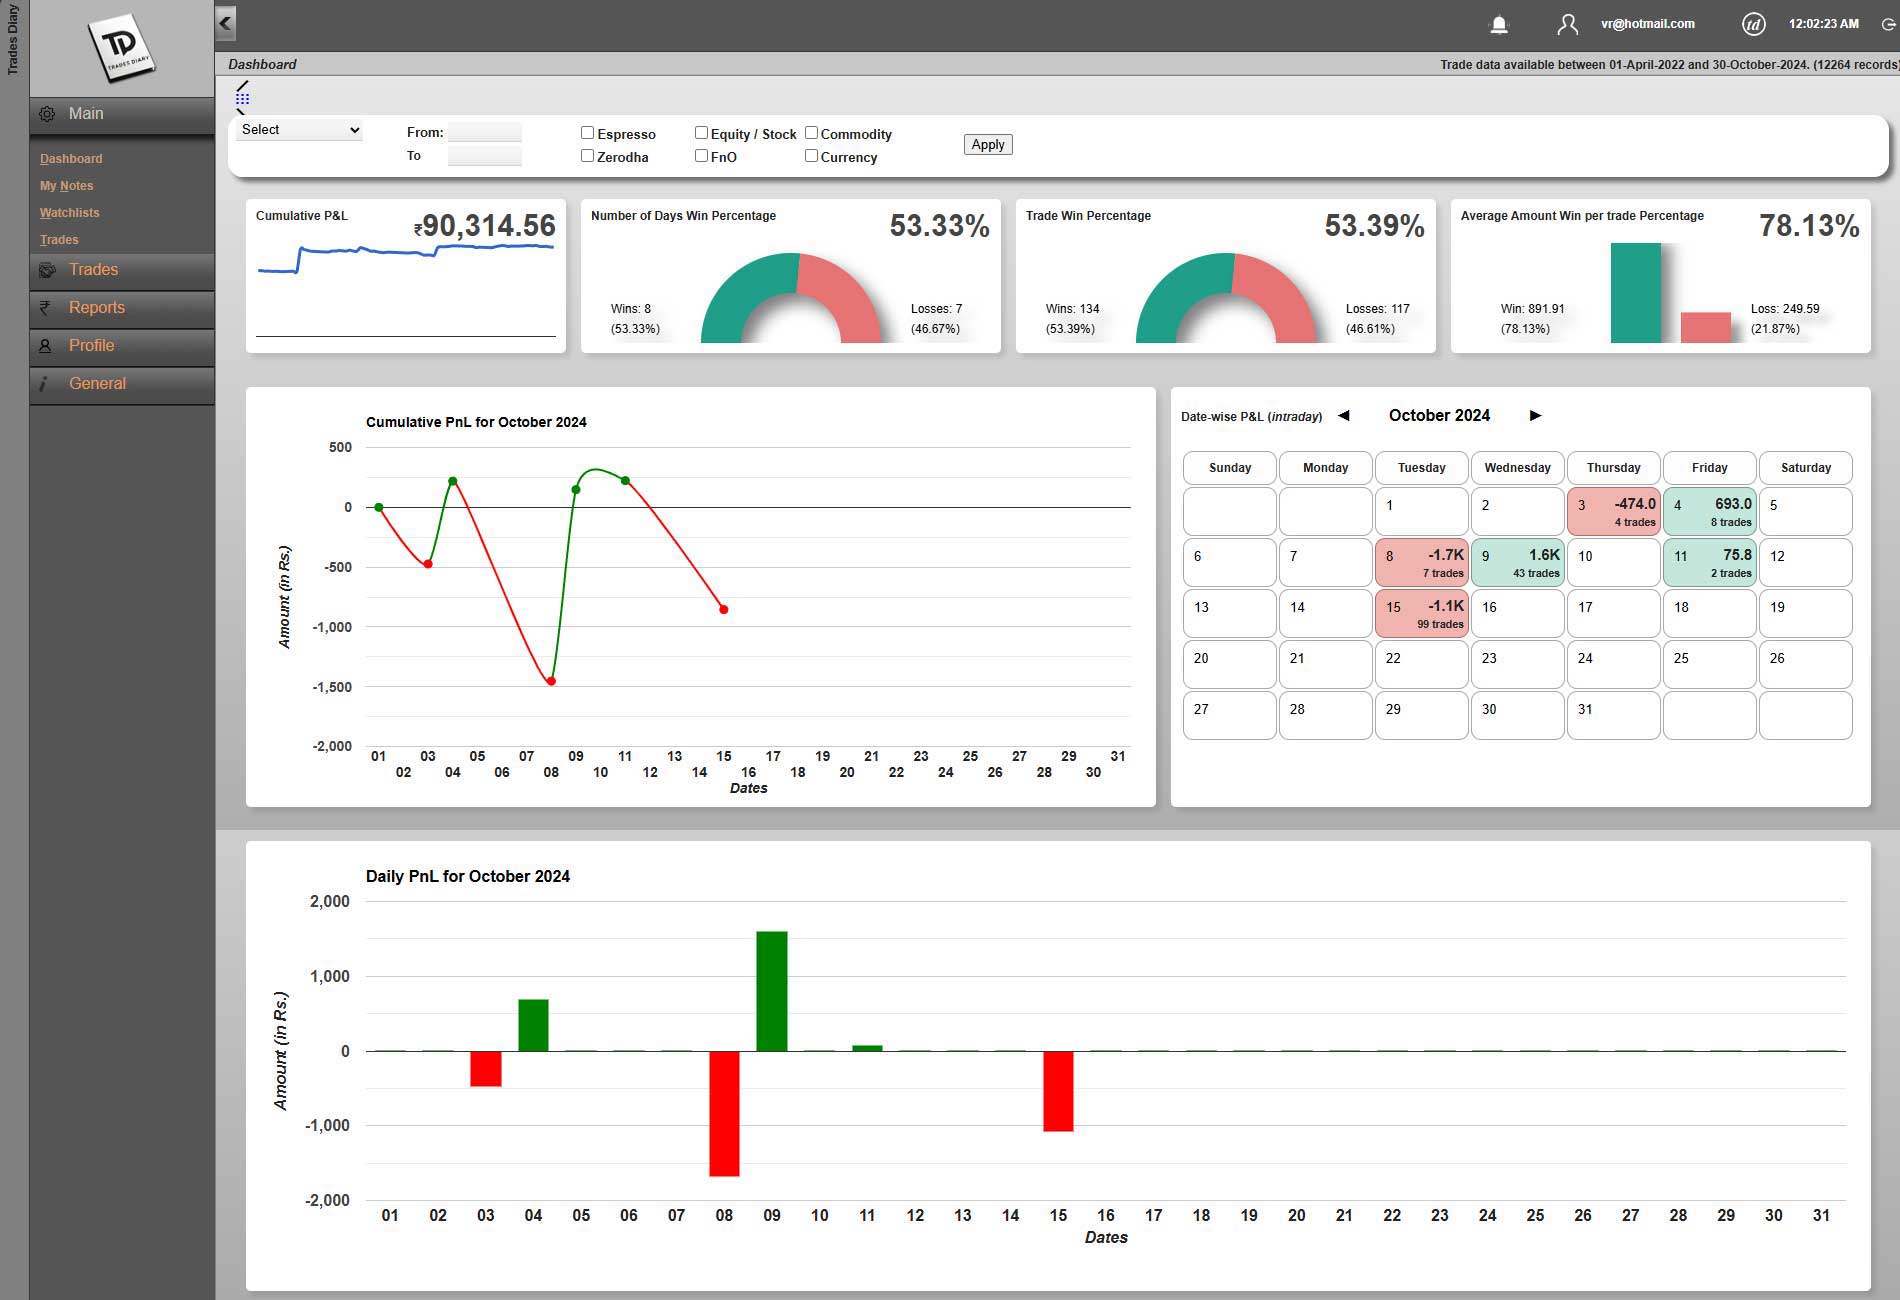
Task: Click the 53.33% days win percentage
Action: pos(939,226)
